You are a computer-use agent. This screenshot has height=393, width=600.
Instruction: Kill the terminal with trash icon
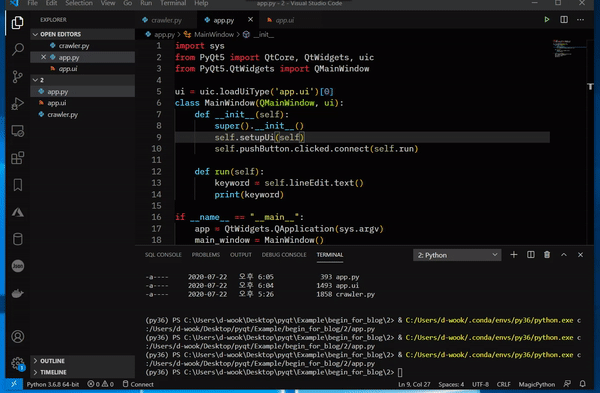[547, 255]
